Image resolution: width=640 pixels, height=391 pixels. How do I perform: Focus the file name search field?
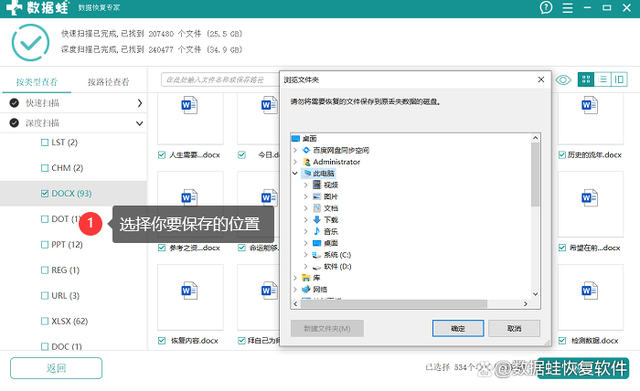(220, 80)
